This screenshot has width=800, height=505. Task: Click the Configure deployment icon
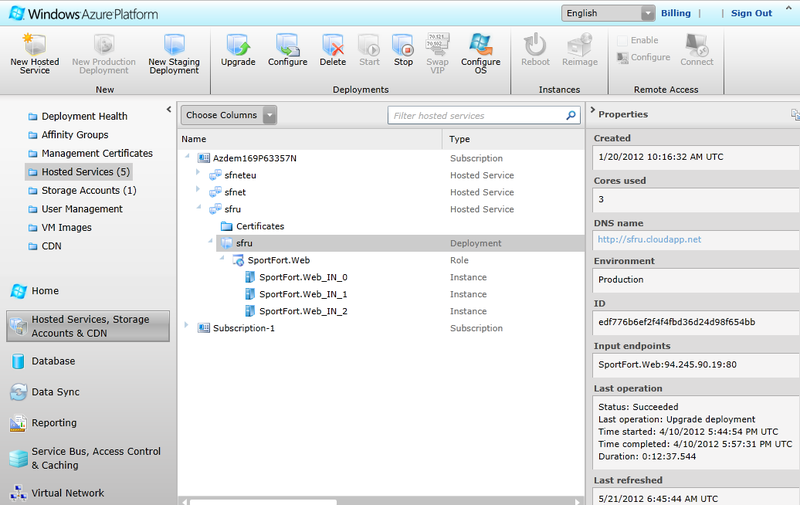tap(287, 44)
